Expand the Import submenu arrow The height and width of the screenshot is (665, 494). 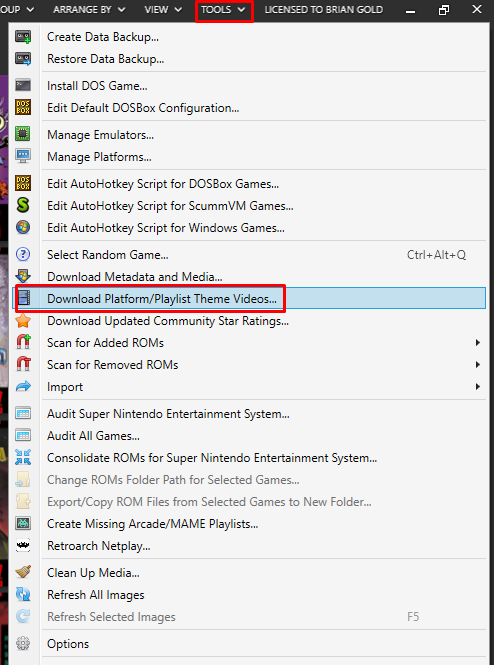tap(478, 387)
